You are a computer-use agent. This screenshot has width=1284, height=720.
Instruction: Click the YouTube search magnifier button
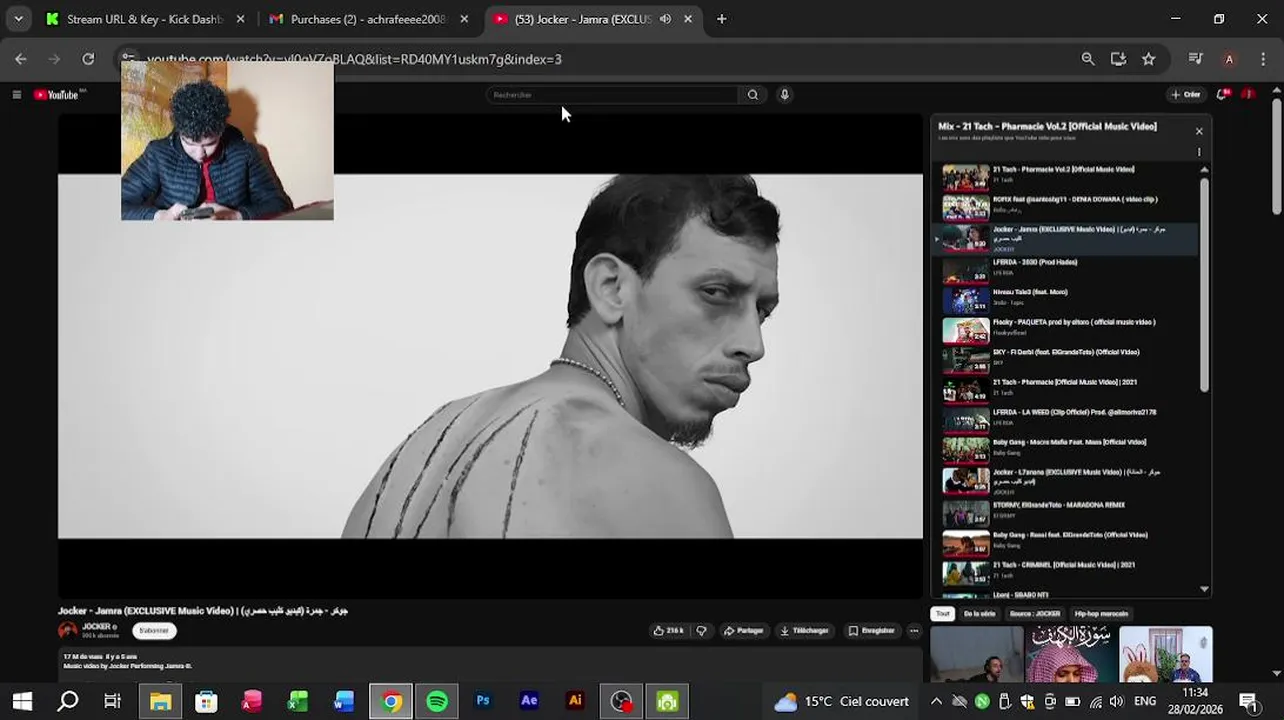pyautogui.click(x=753, y=94)
